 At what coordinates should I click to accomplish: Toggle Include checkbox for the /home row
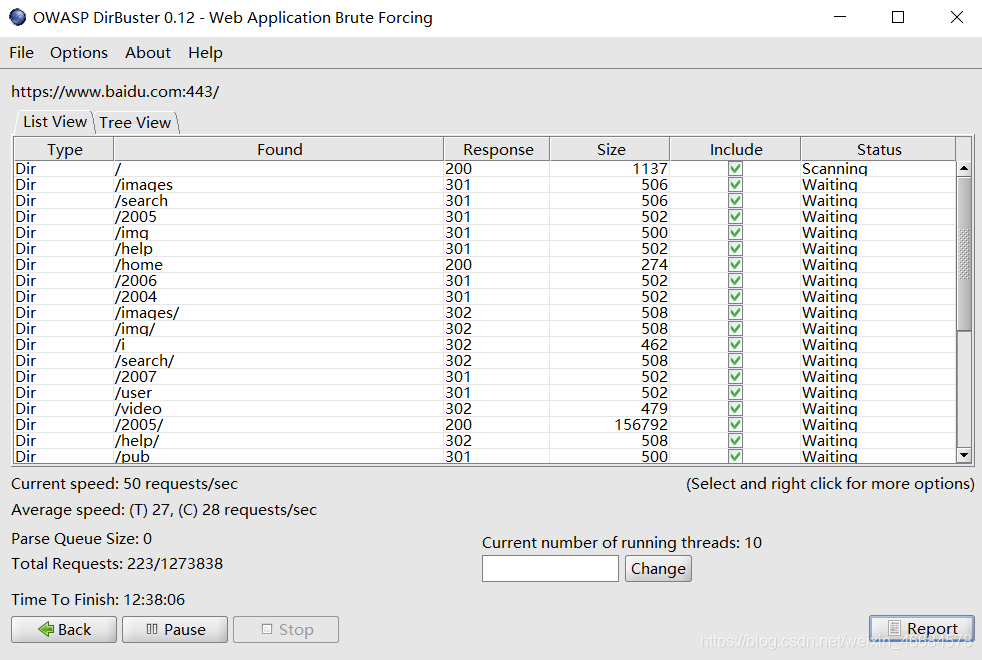735,264
